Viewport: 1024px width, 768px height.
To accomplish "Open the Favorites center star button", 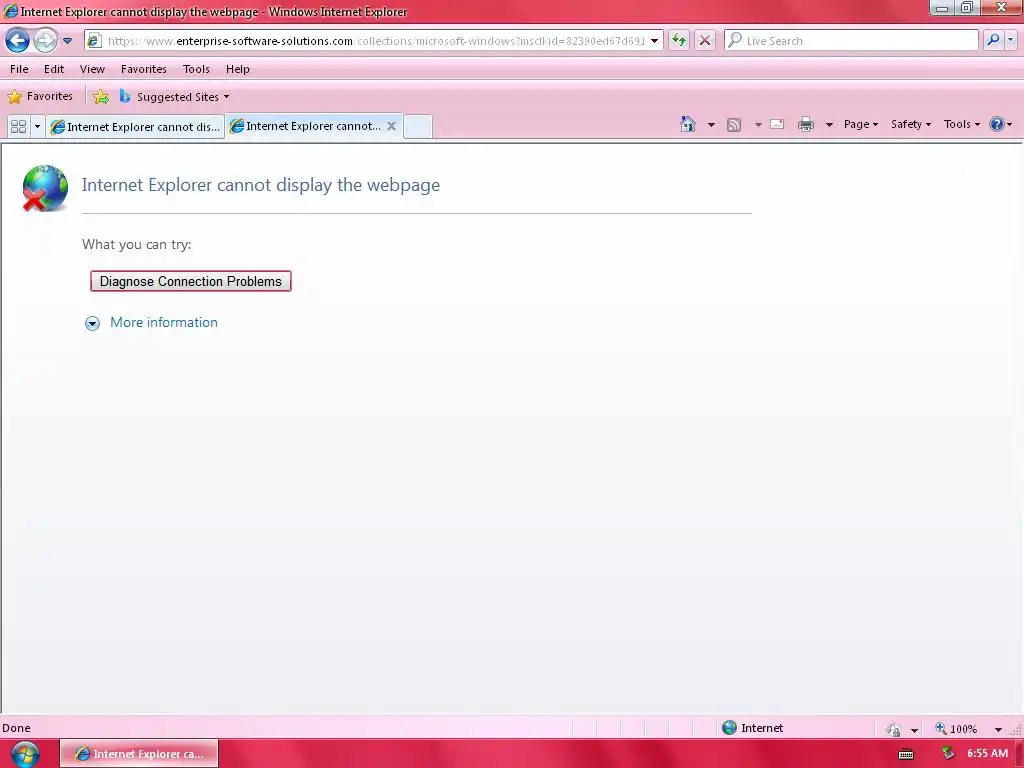I will coord(40,97).
